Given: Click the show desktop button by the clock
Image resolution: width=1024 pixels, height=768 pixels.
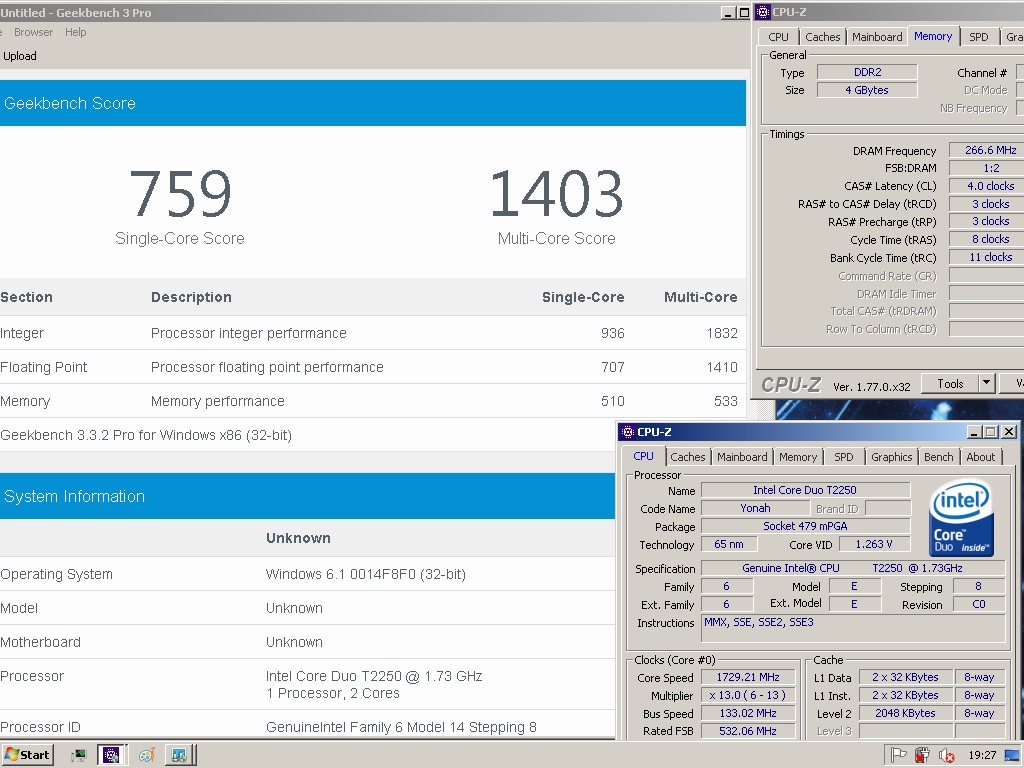Looking at the screenshot, I should click(1013, 756).
